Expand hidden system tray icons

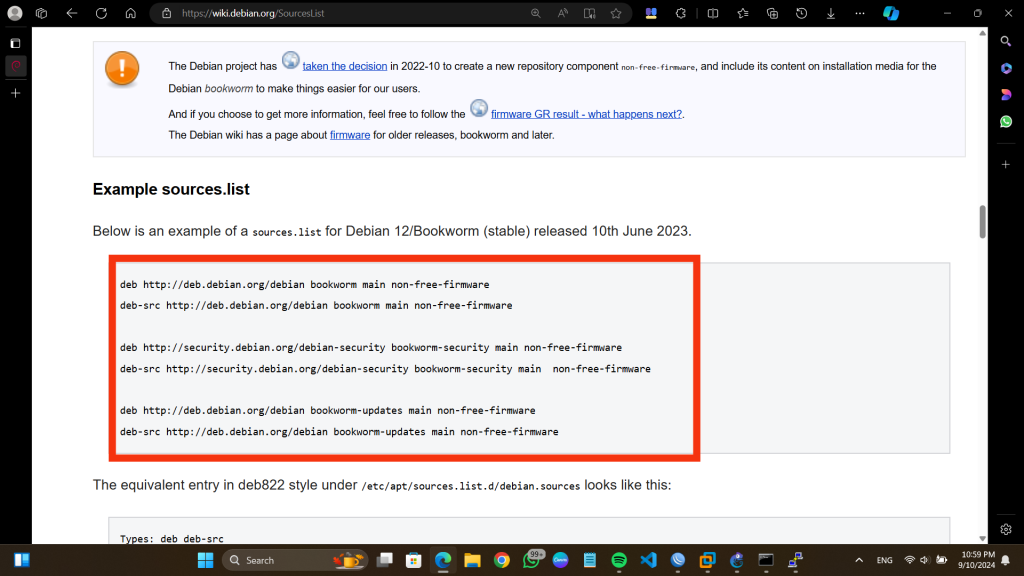pyautogui.click(x=858, y=560)
